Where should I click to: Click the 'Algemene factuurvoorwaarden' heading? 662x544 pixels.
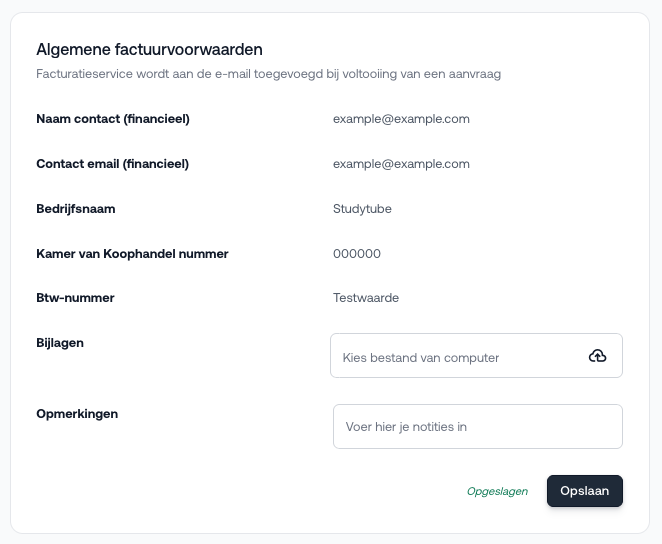(149, 49)
